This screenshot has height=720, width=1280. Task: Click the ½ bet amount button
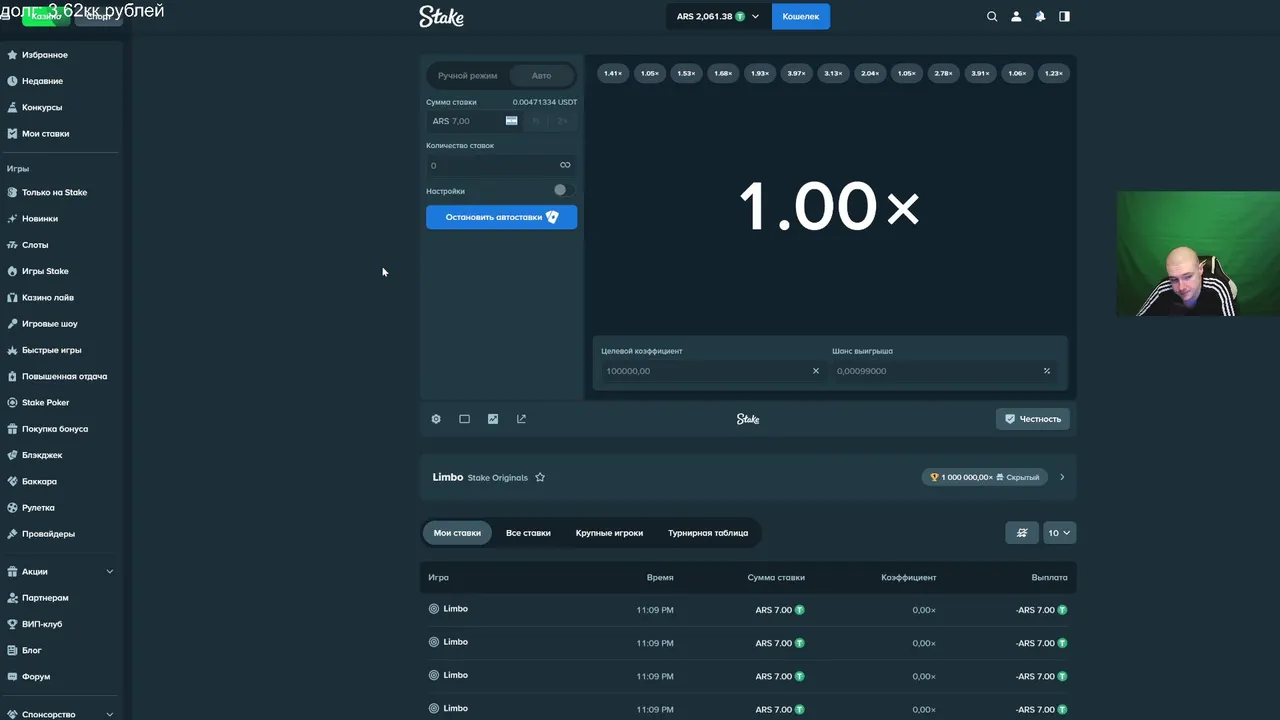536,121
